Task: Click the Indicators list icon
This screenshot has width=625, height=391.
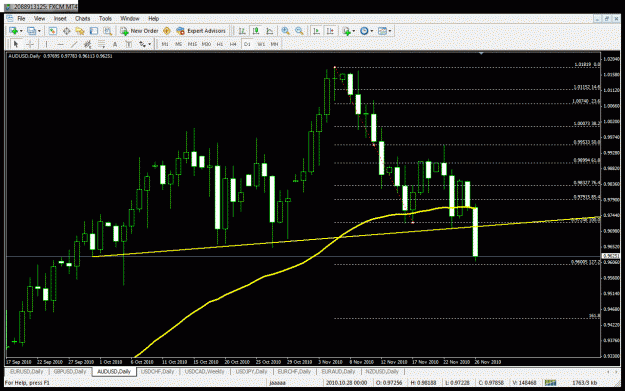Action: tap(346, 31)
